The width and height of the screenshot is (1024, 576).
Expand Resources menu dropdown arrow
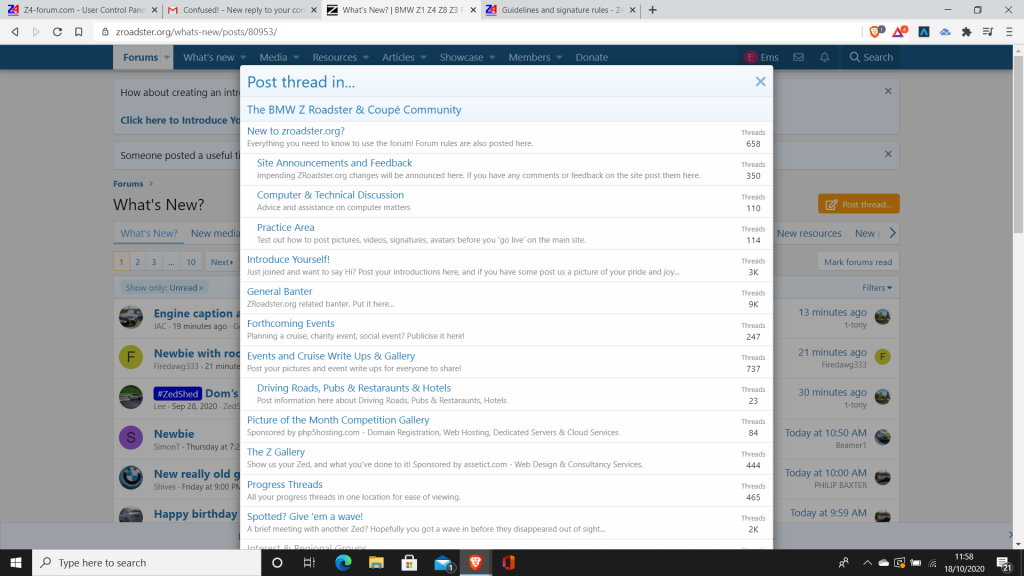[366, 57]
